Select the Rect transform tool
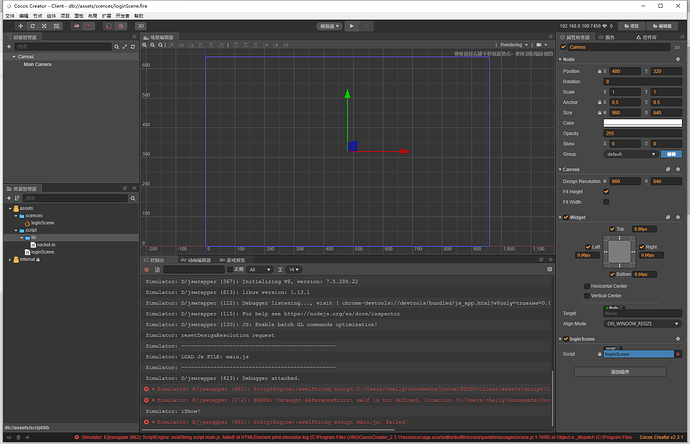Image resolution: width=690 pixels, height=444 pixels. click(x=56, y=26)
